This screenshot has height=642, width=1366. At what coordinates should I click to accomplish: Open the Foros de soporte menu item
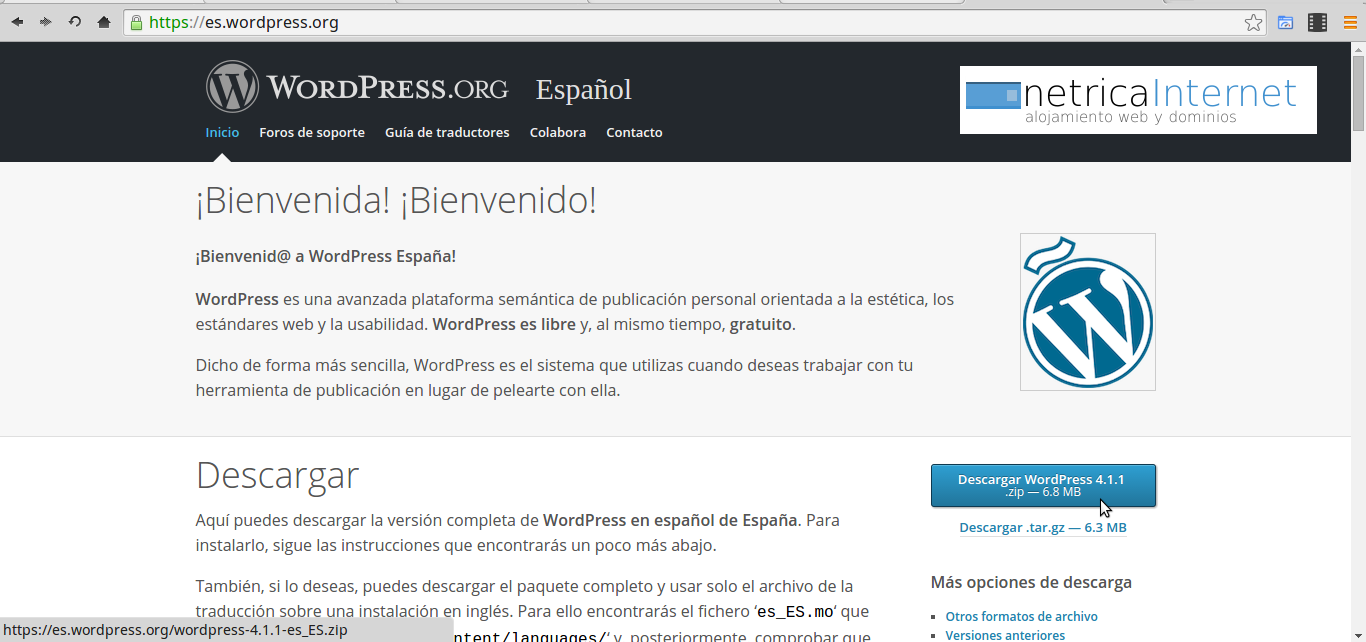[x=312, y=132]
